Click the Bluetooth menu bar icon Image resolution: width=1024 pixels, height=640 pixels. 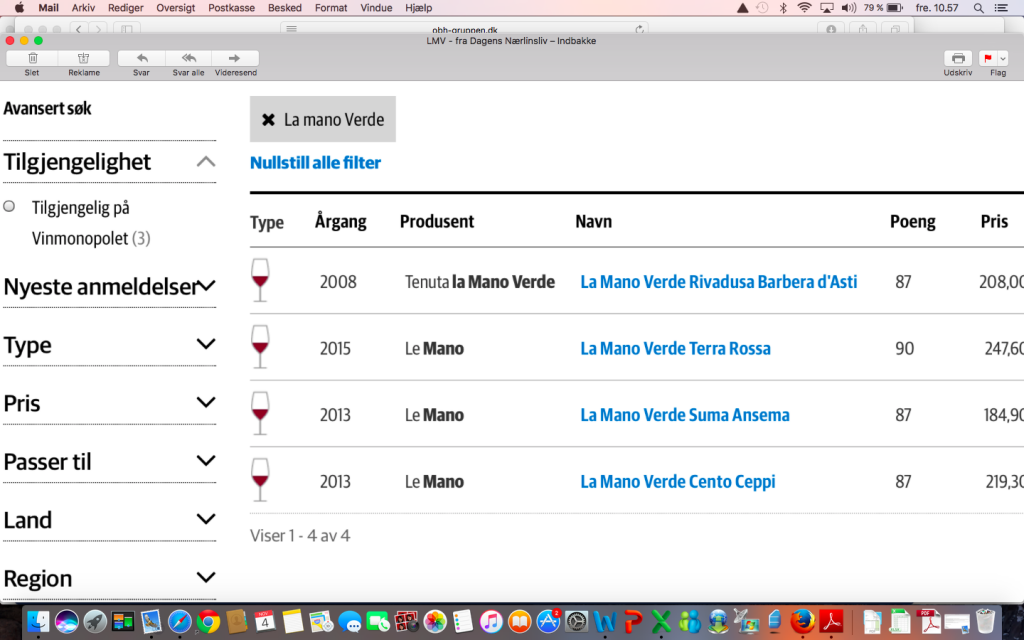[783, 8]
